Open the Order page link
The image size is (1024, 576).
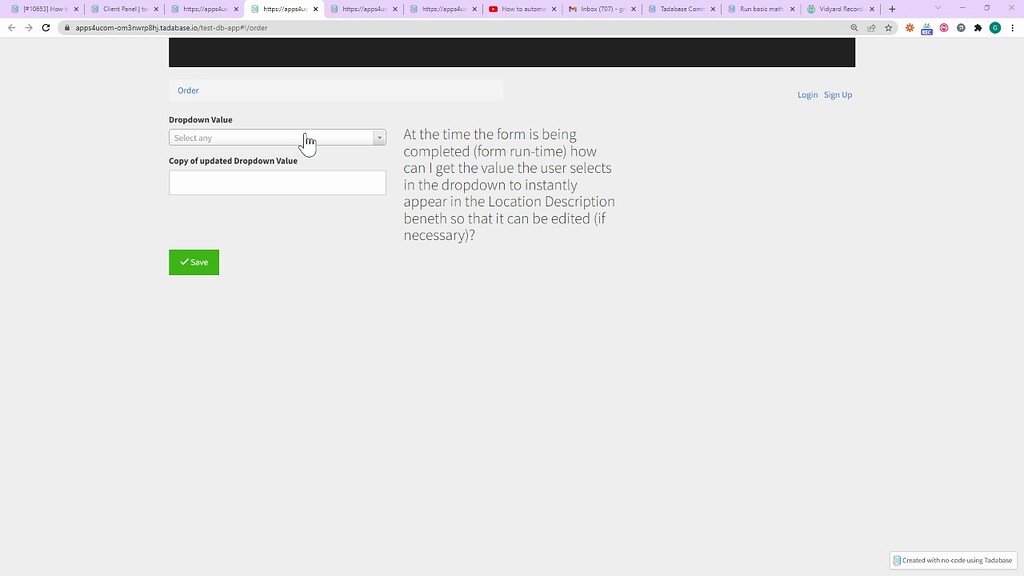(x=188, y=90)
